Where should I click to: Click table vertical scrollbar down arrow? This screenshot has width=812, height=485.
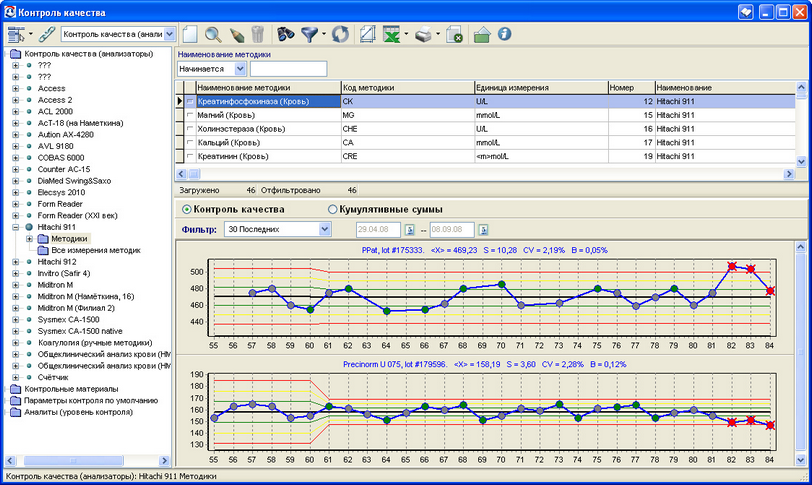801,161
